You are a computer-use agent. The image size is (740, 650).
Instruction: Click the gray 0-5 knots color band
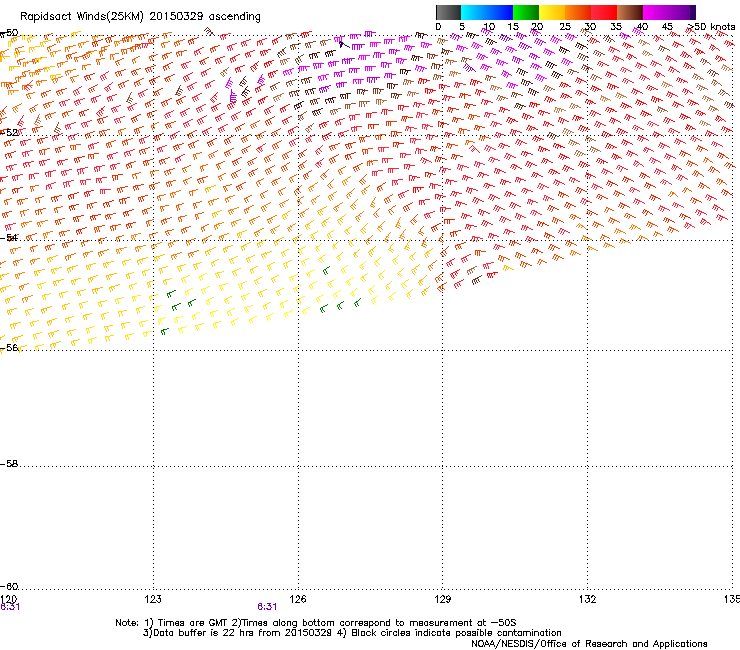click(448, 12)
